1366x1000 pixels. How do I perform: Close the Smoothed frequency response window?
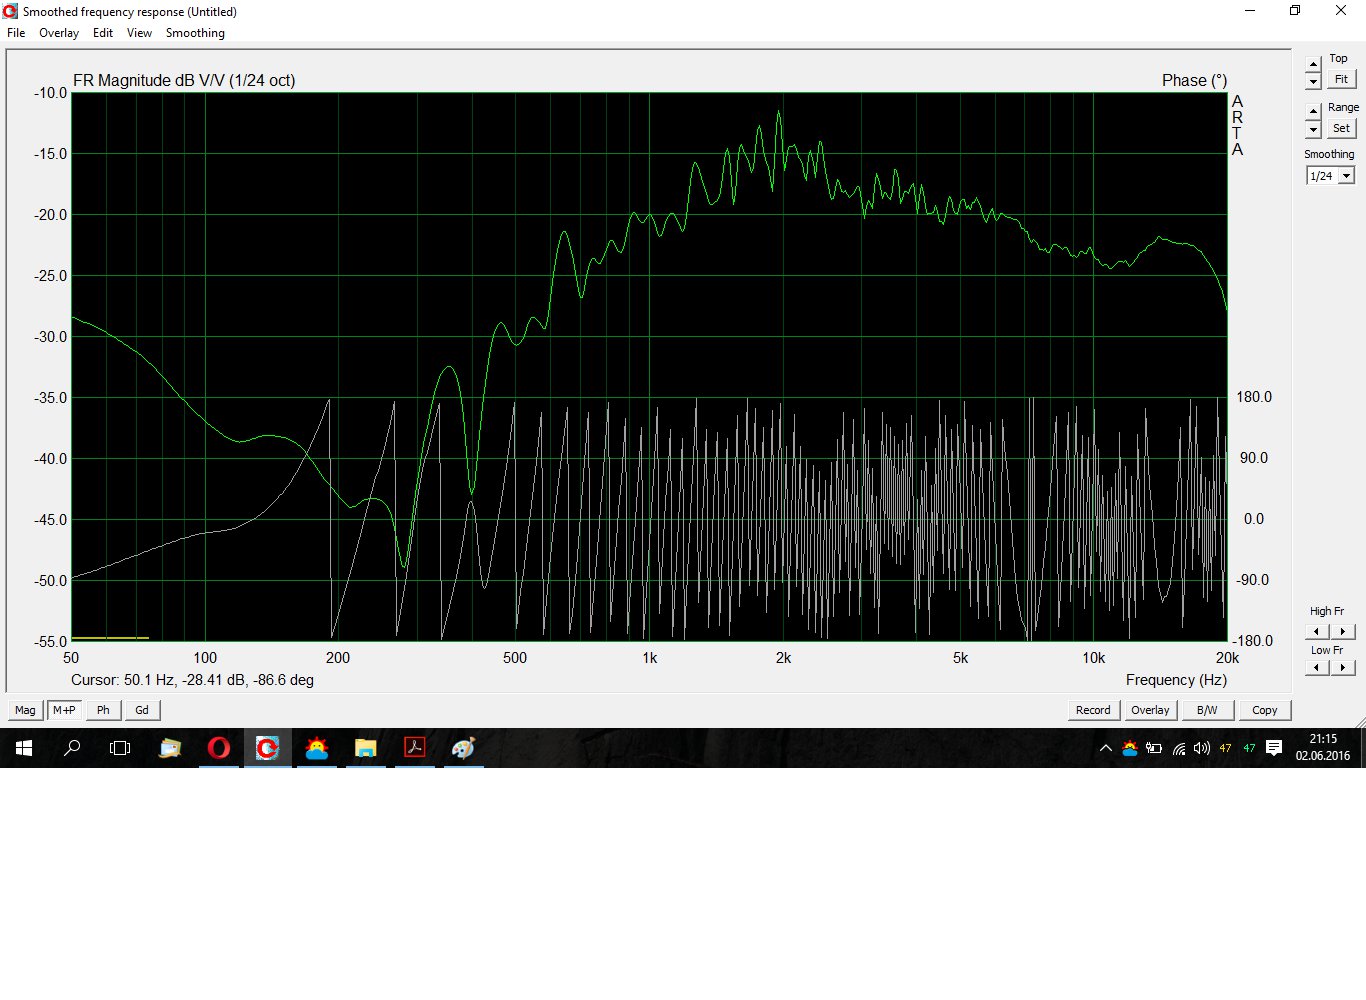tap(1341, 11)
